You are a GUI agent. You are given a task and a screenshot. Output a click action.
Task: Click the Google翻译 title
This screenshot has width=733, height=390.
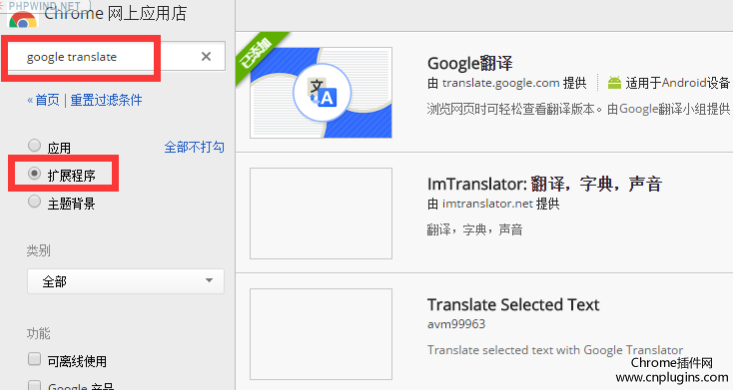coord(470,63)
